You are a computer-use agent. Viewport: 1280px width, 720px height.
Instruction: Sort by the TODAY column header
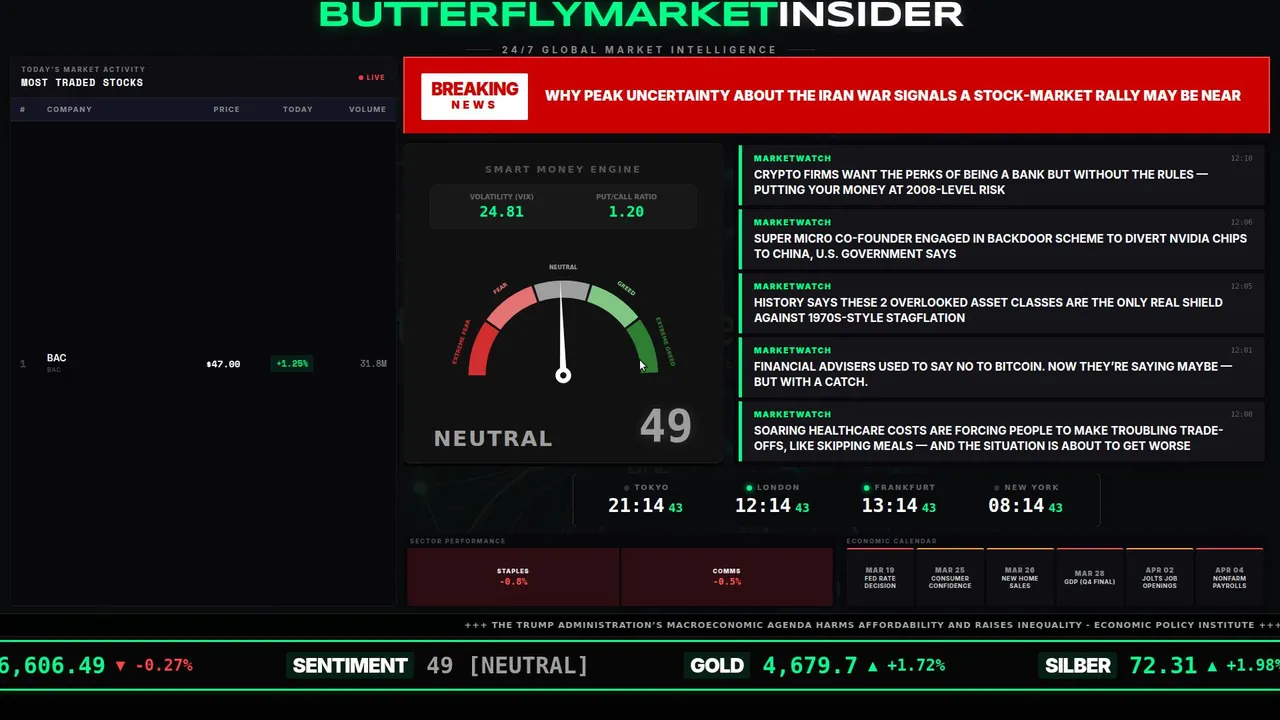297,109
